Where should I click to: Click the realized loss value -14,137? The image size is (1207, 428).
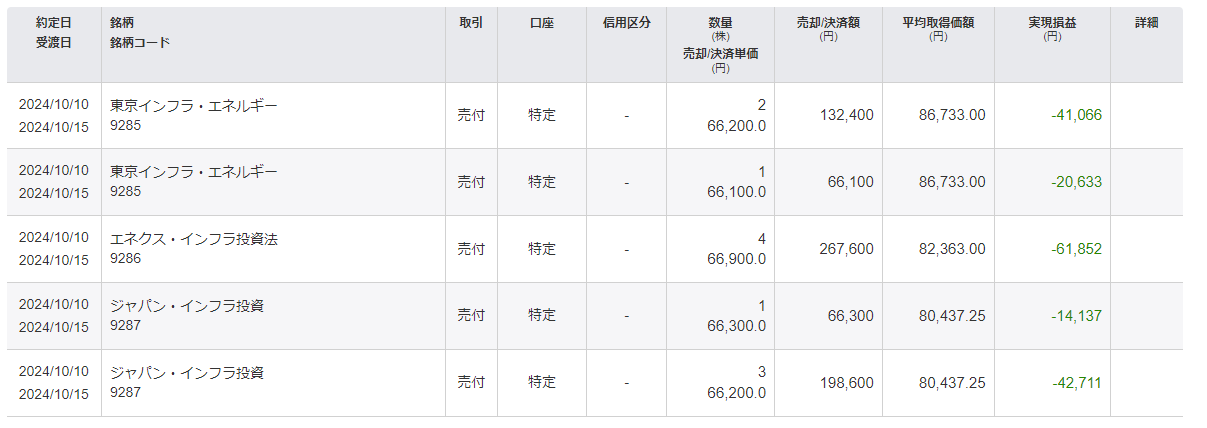pyautogui.click(x=1076, y=316)
